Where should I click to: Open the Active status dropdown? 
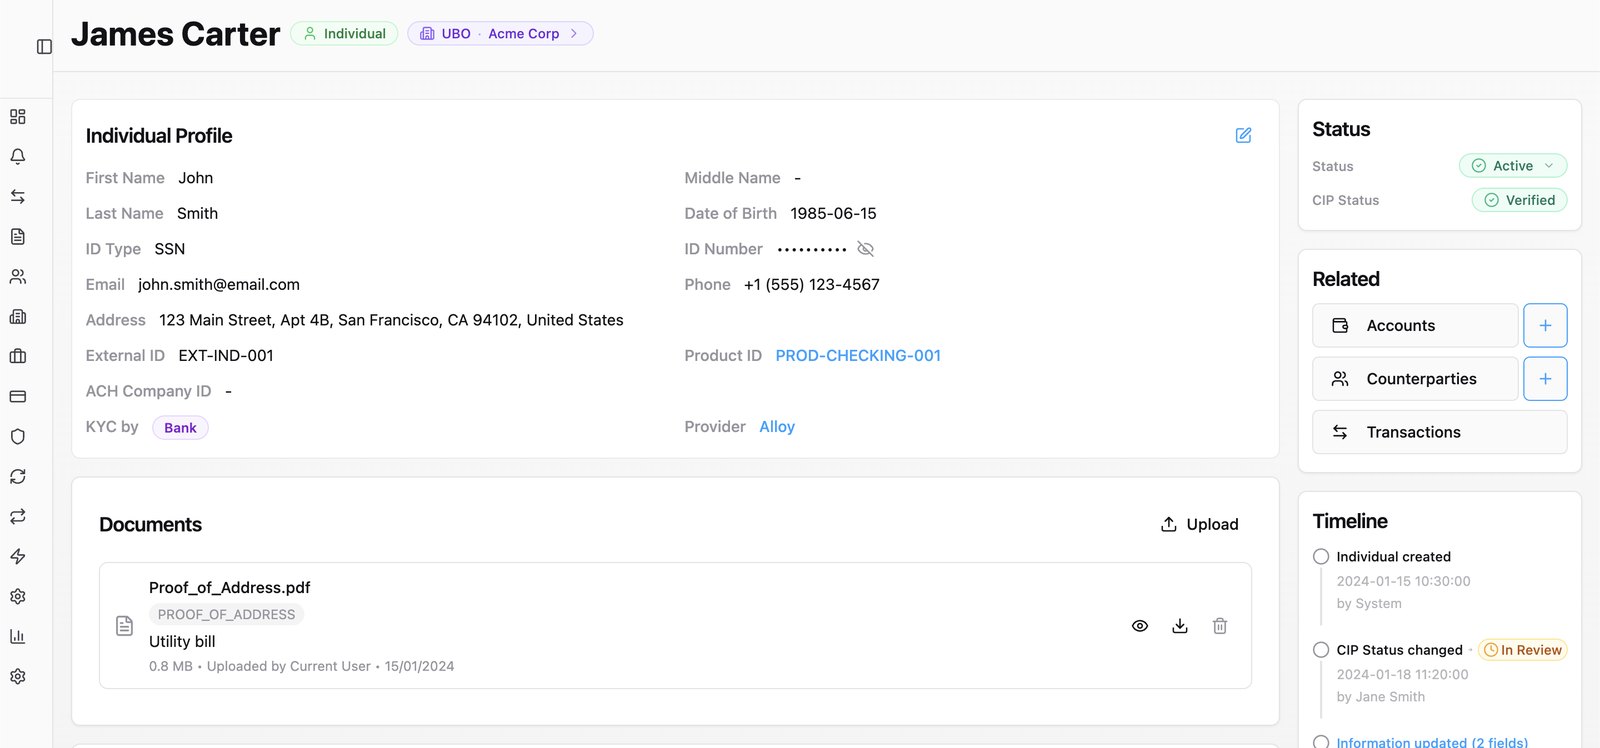1513,166
